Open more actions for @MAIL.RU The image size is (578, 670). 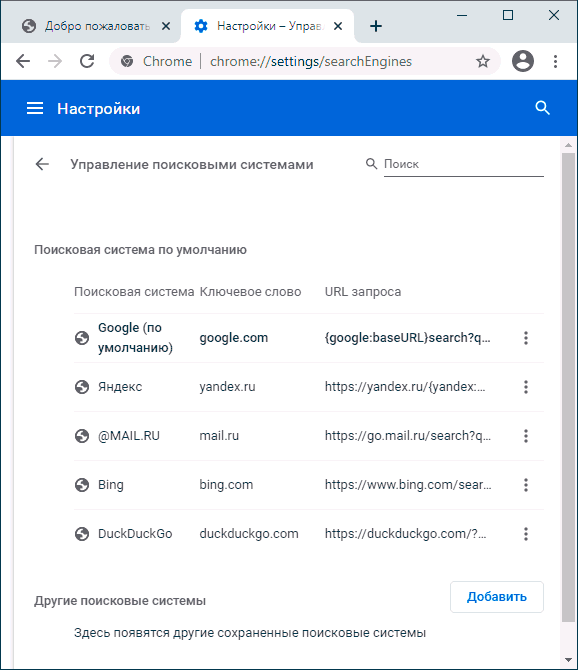point(526,436)
